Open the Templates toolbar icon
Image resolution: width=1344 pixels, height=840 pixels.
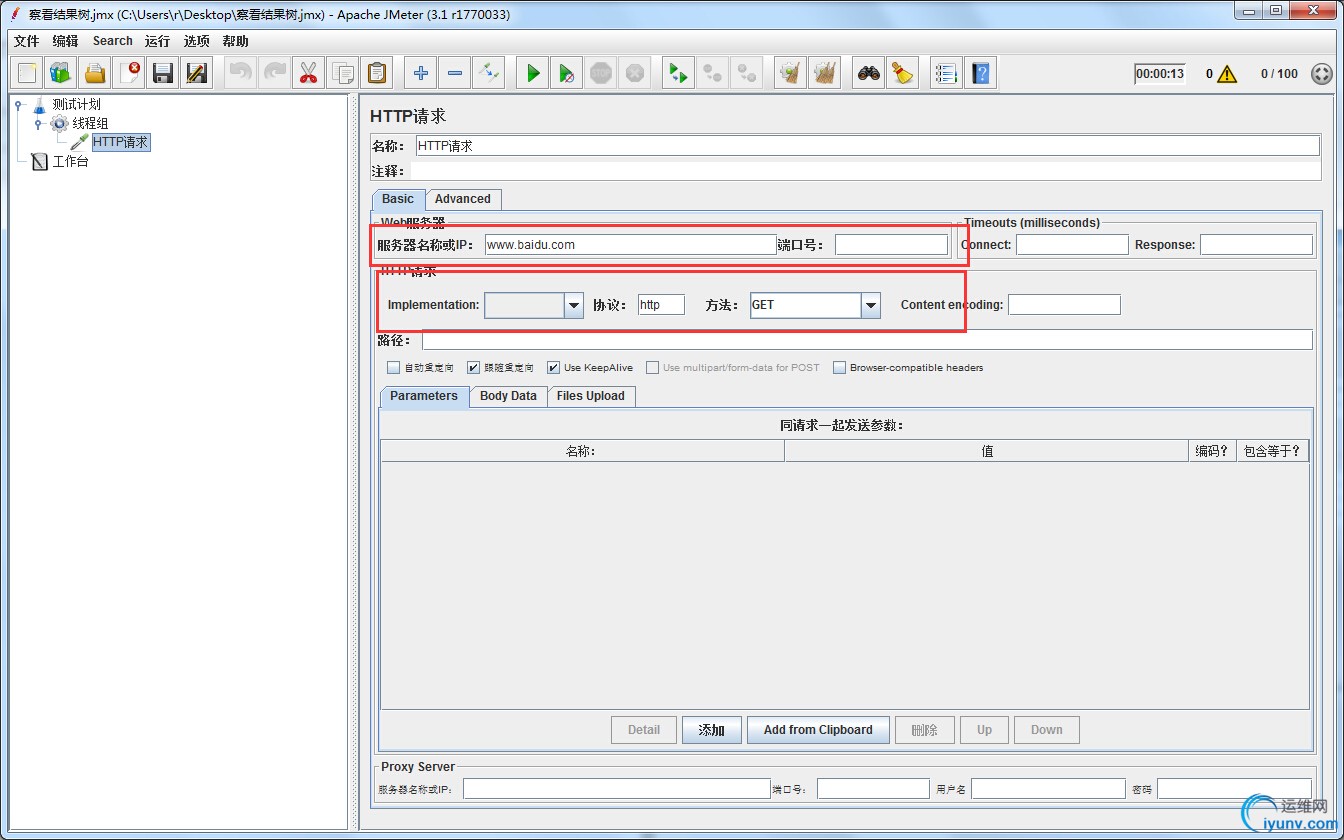tap(62, 73)
